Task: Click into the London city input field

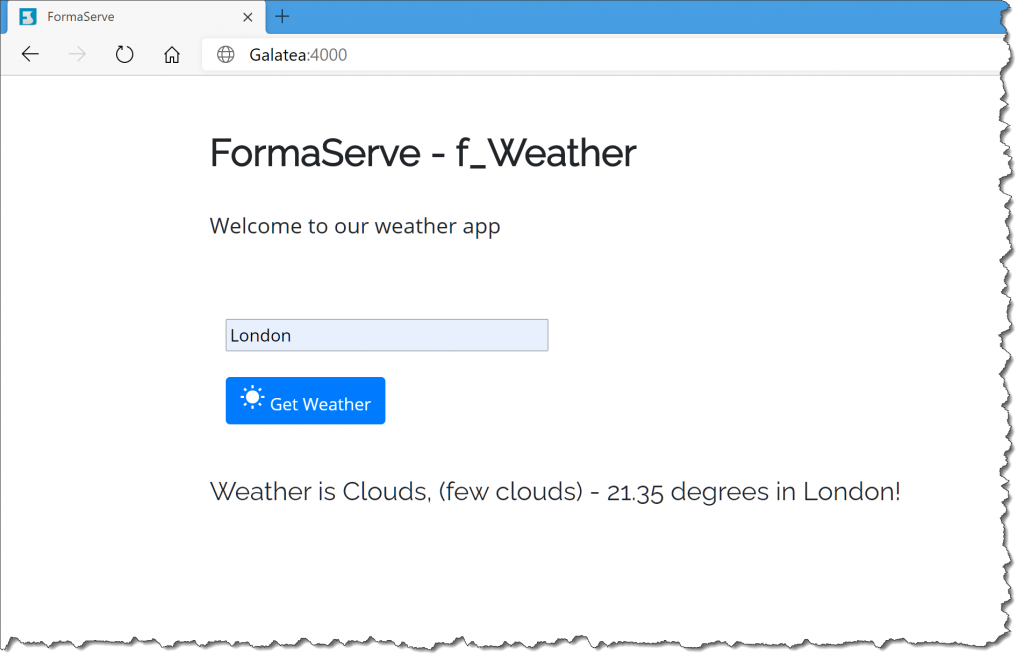Action: coord(386,335)
